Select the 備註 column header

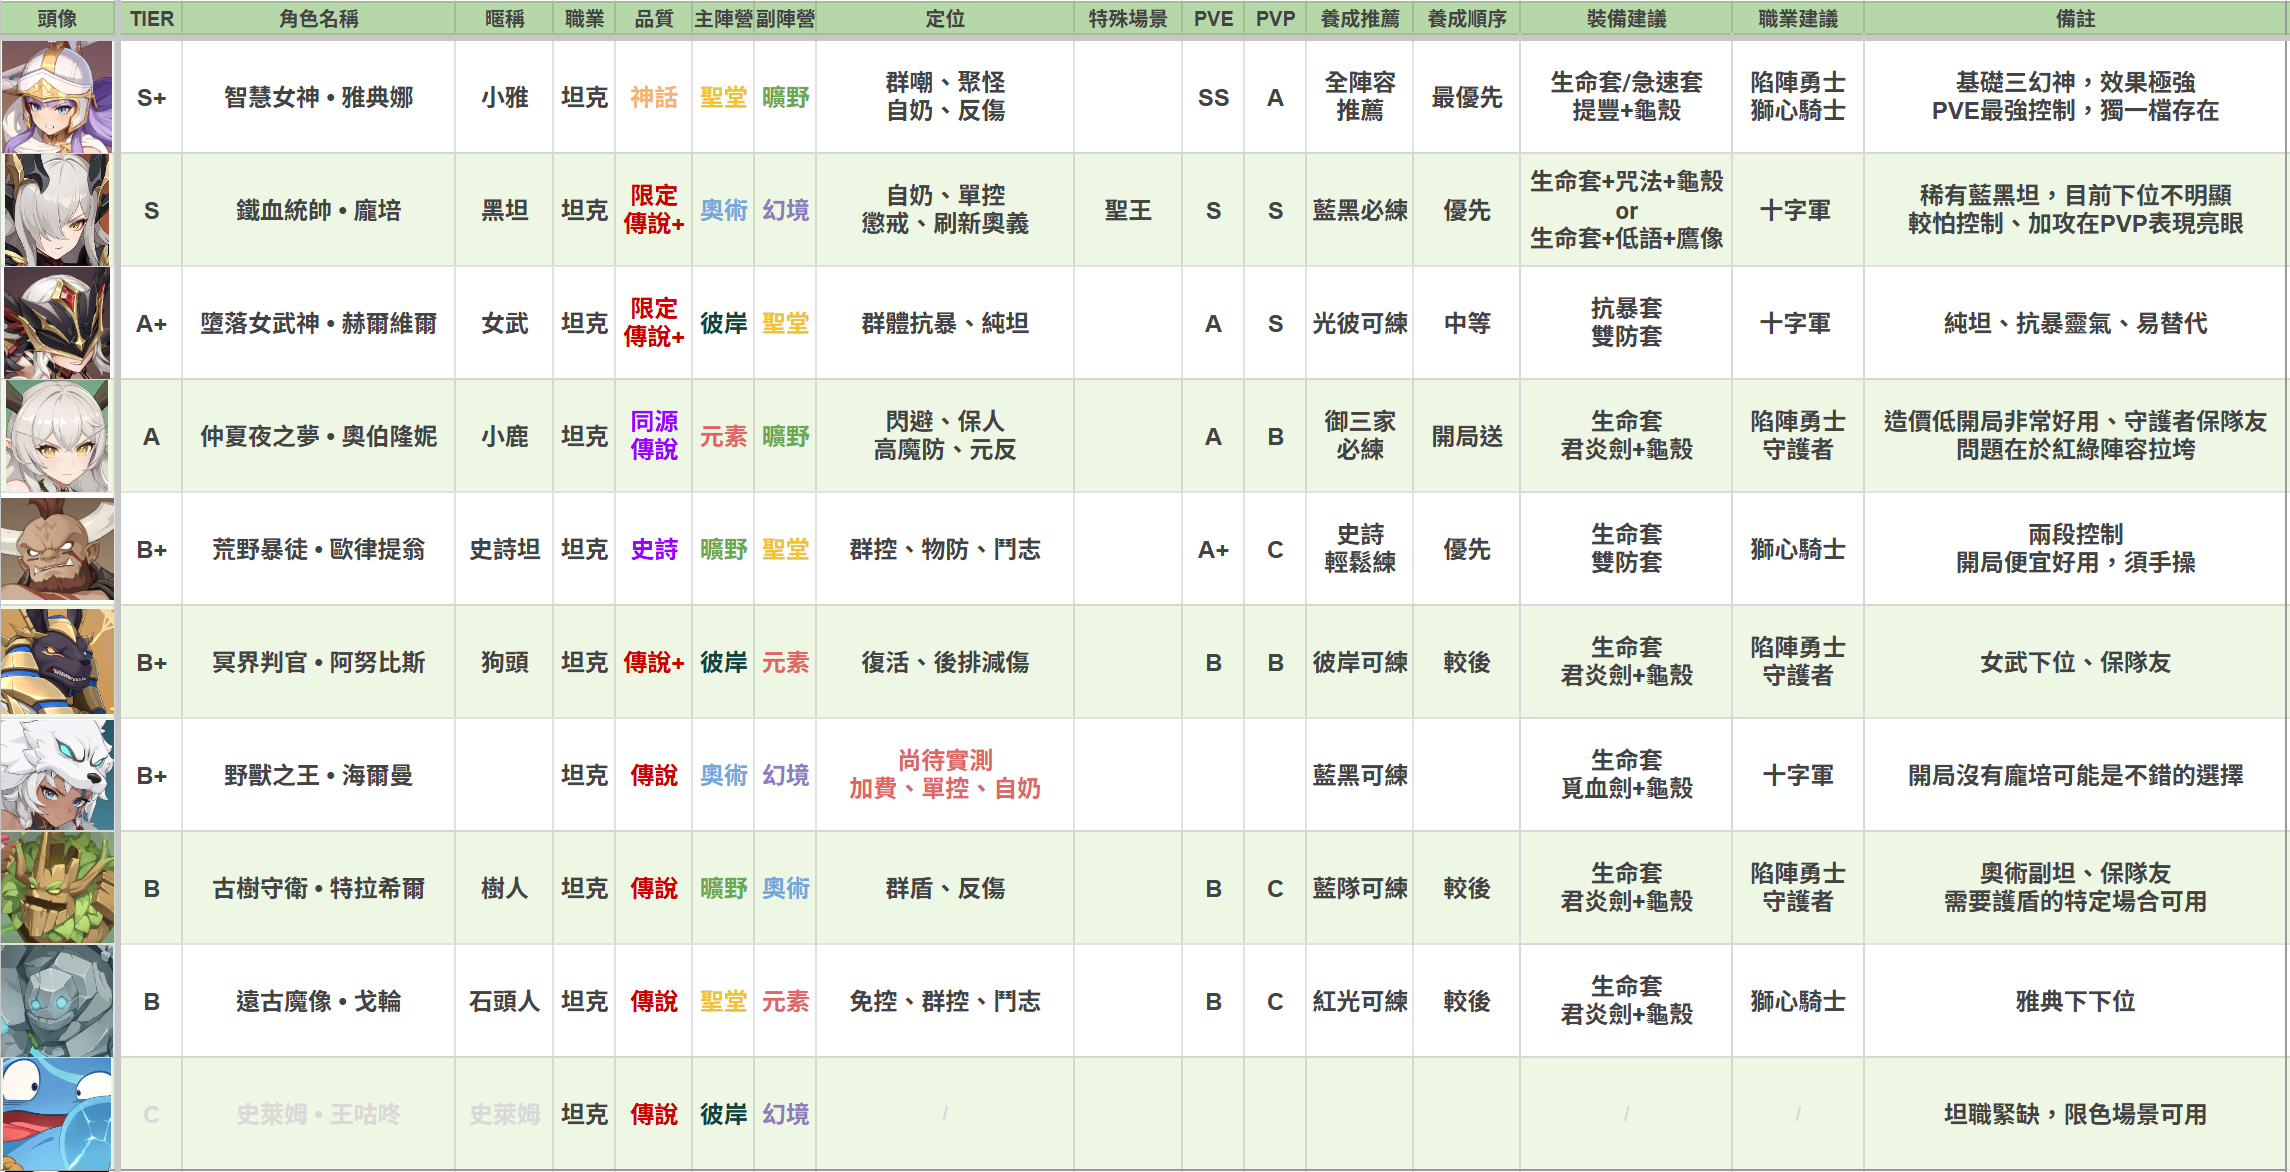(x=2075, y=19)
